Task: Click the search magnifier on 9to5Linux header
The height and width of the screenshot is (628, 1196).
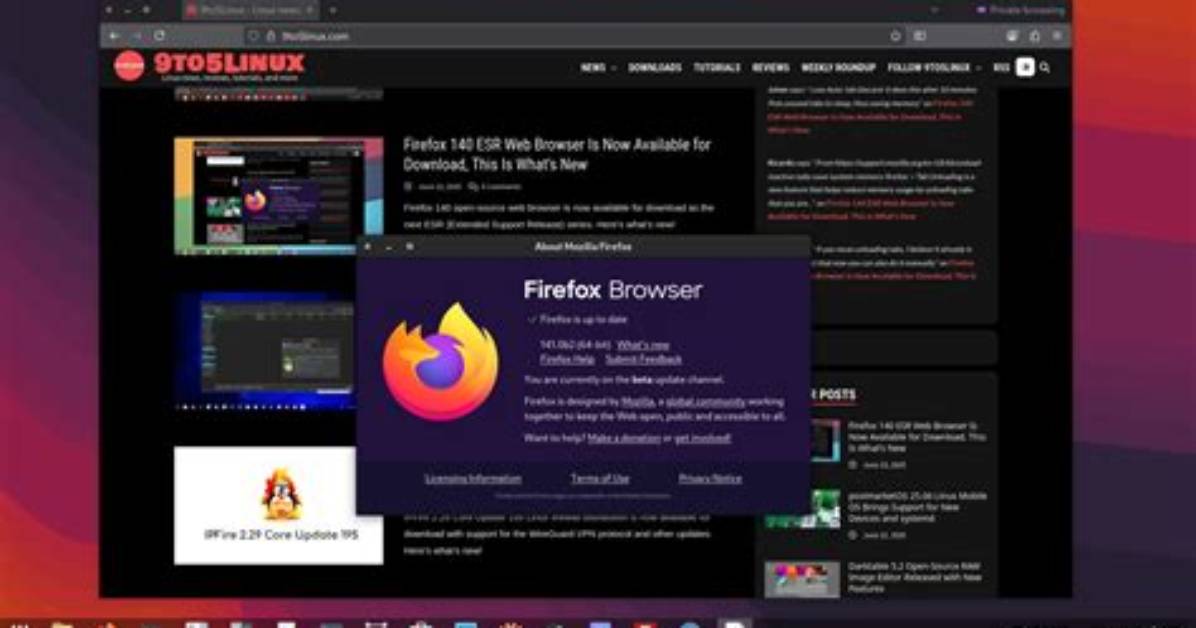Action: (1044, 68)
